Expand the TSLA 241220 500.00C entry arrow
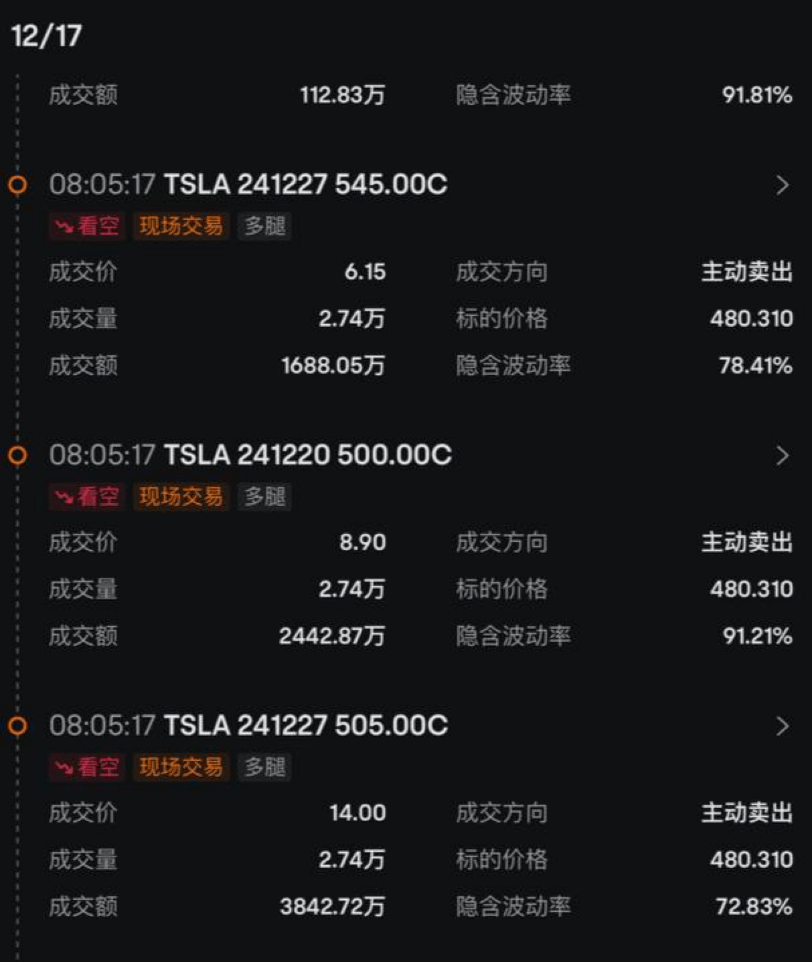The width and height of the screenshot is (812, 962). coord(782,456)
